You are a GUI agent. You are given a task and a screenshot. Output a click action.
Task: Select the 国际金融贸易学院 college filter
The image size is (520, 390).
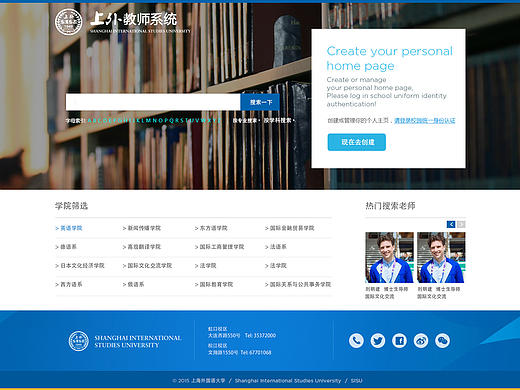tap(290, 228)
